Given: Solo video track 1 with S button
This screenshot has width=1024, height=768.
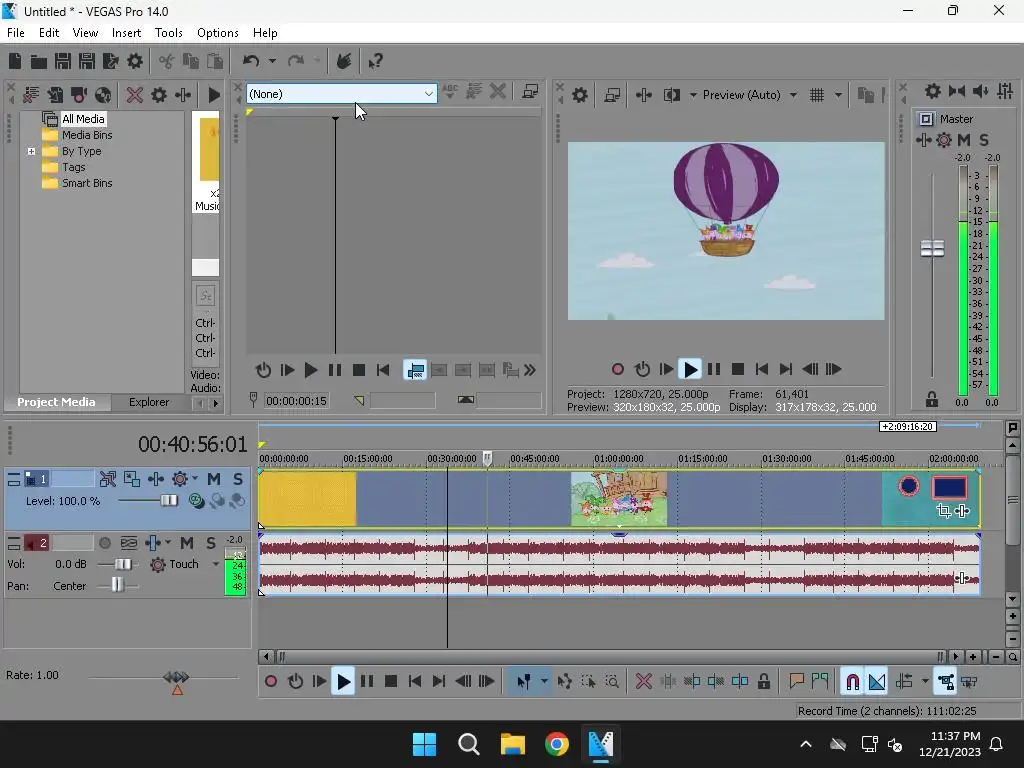Looking at the screenshot, I should (x=238, y=479).
